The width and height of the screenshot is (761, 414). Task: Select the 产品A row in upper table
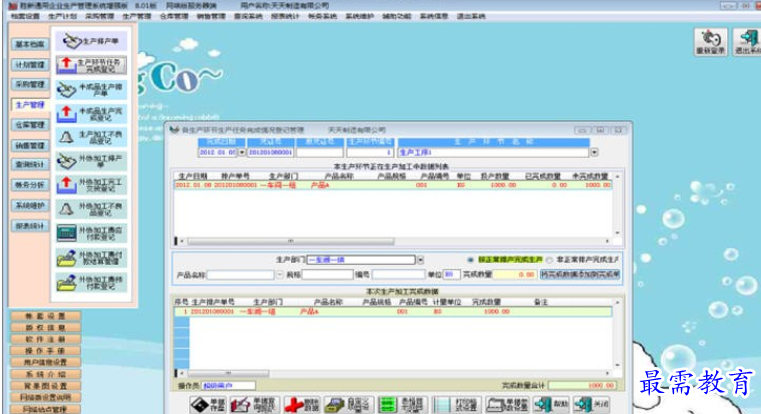pos(392,185)
